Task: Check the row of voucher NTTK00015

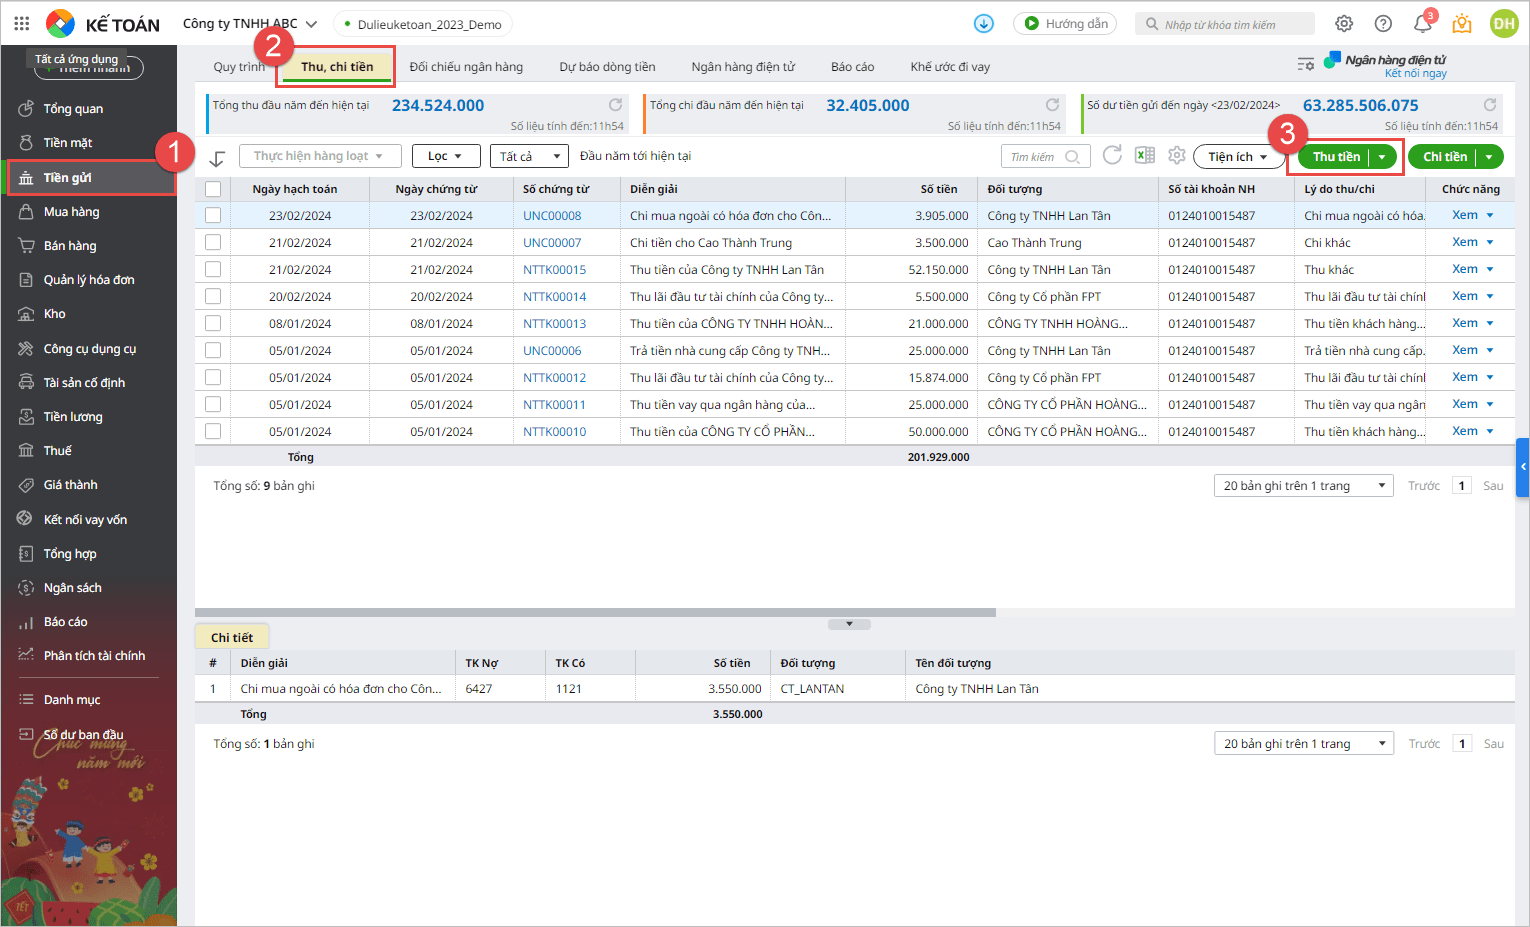Action: pyautogui.click(x=213, y=269)
